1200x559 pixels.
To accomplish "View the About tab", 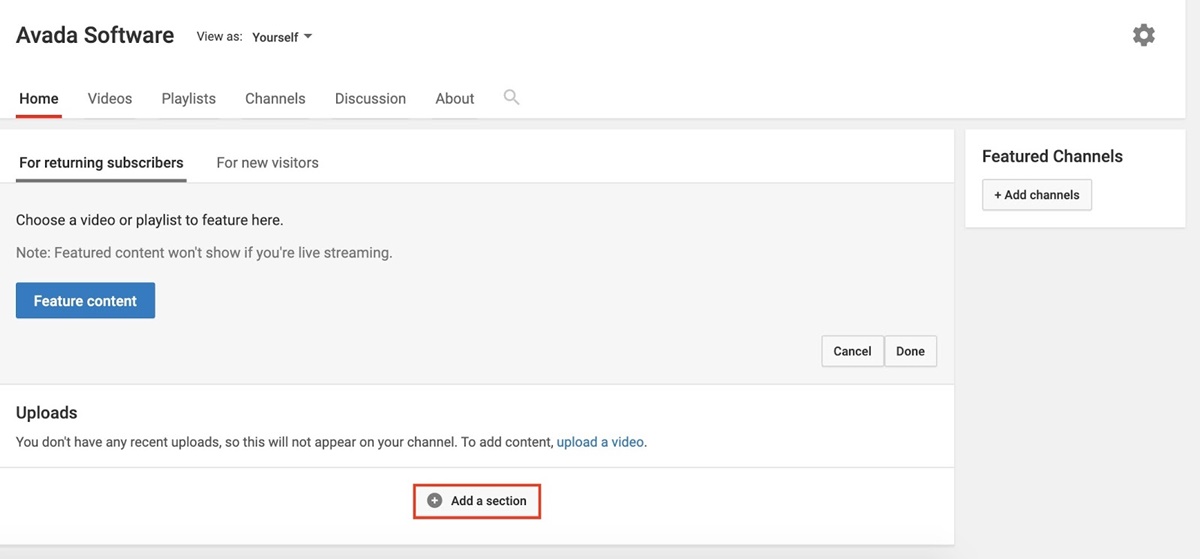I will (455, 98).
